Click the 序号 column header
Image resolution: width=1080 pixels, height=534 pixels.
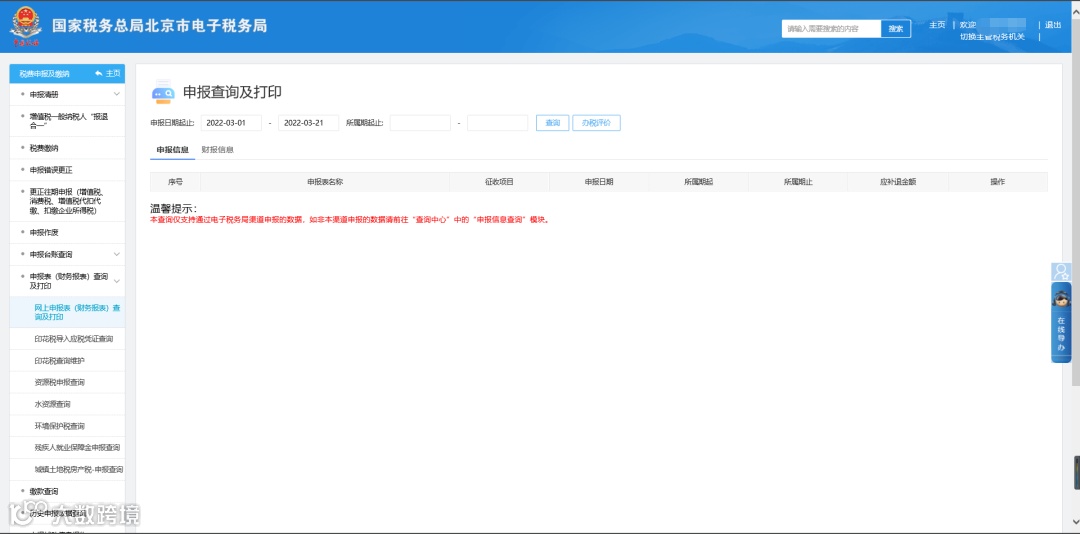(x=175, y=182)
